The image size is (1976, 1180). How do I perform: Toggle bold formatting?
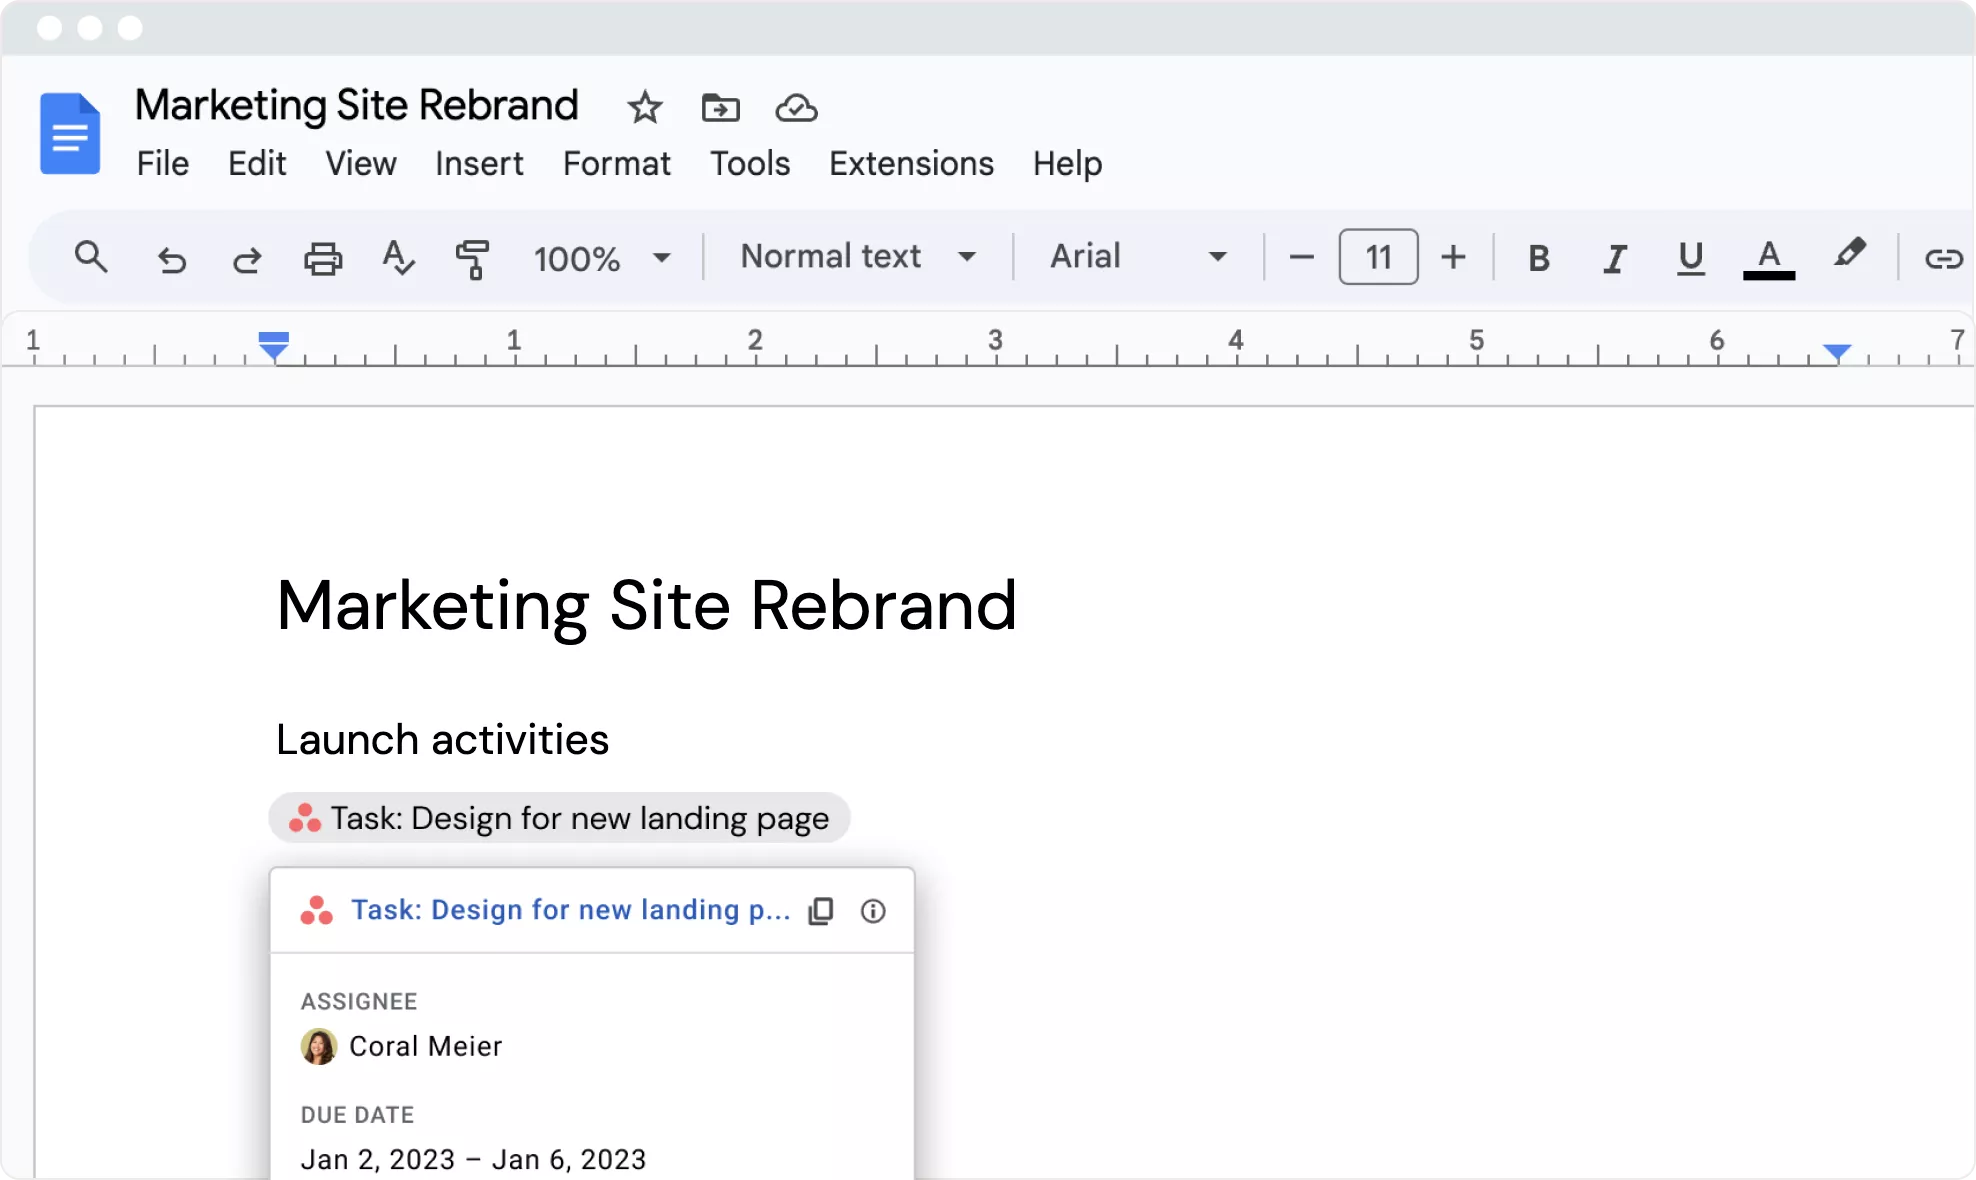coord(1539,258)
